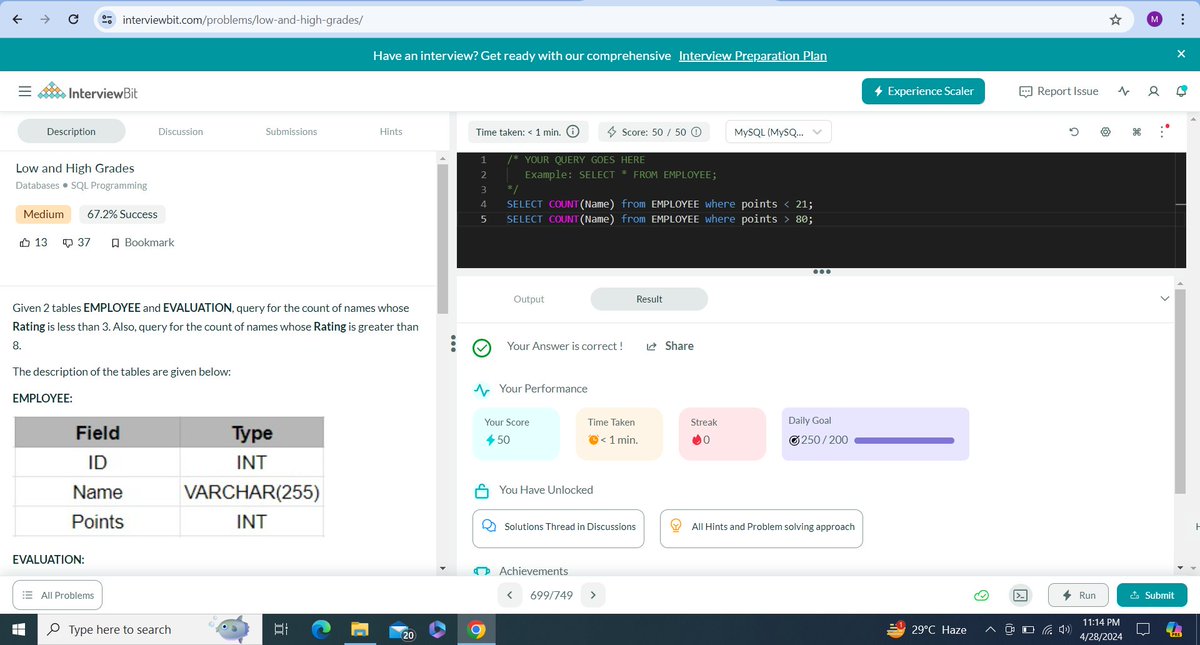
Task: Click the Medium difficulty badge
Action: click(x=43, y=214)
